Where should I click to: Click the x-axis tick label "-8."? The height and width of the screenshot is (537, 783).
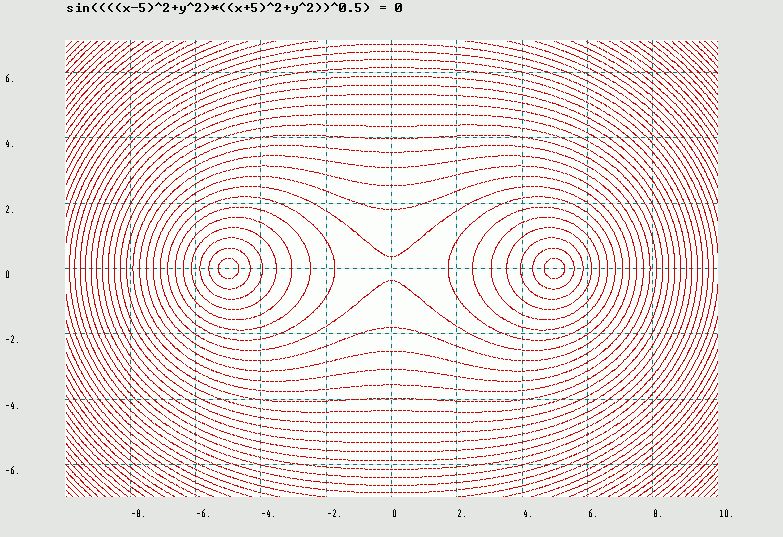coord(138,514)
